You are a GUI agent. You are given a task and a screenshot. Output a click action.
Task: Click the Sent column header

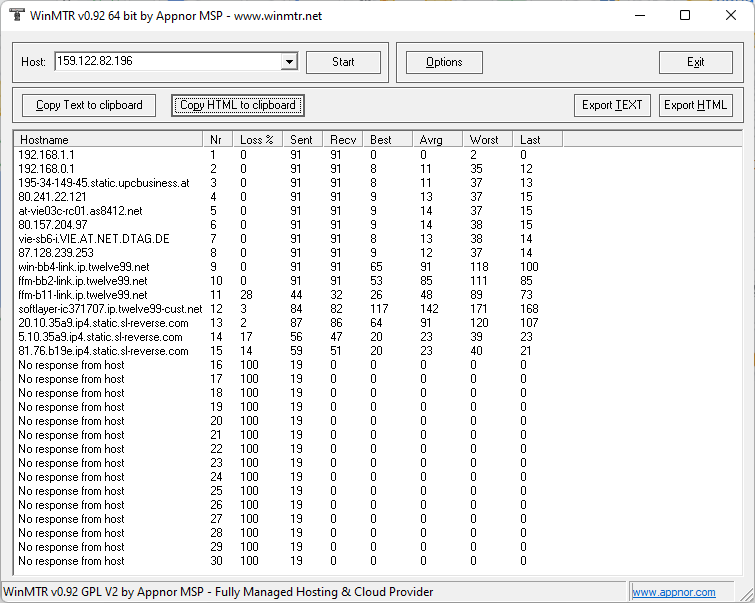tap(303, 140)
